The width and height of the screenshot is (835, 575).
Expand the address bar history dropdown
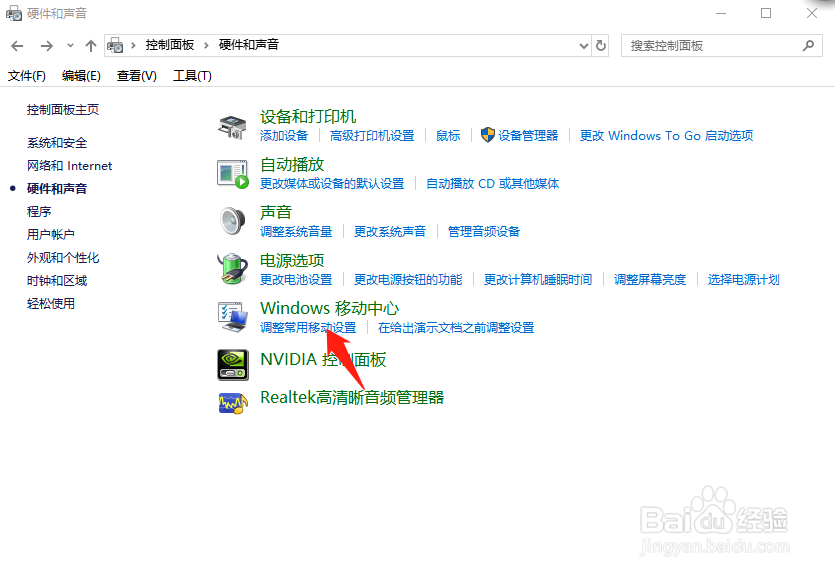(584, 46)
